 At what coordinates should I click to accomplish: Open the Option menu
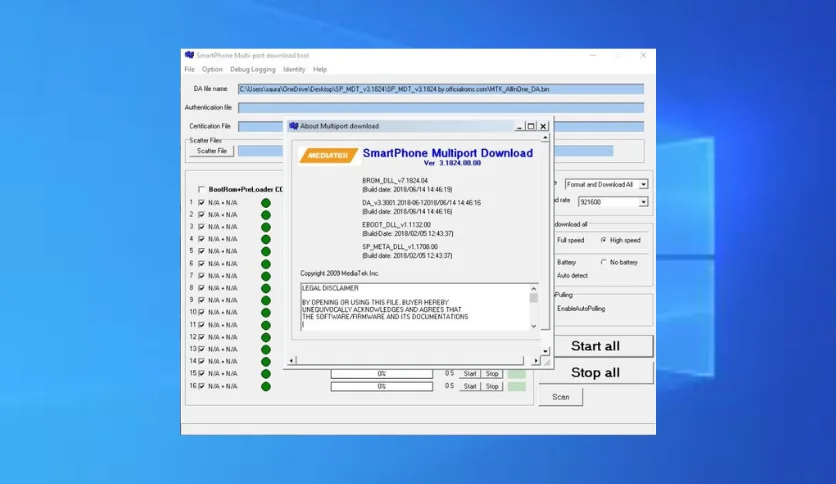tap(212, 69)
